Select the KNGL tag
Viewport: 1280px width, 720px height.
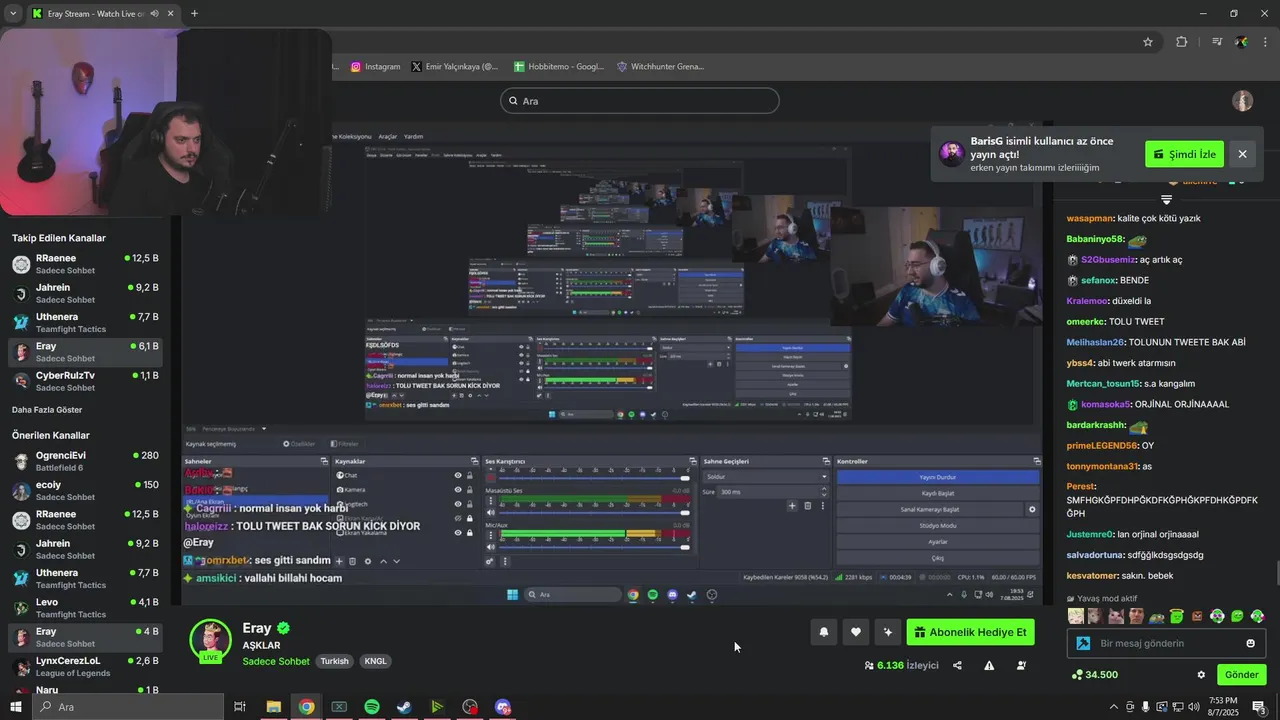pos(375,661)
